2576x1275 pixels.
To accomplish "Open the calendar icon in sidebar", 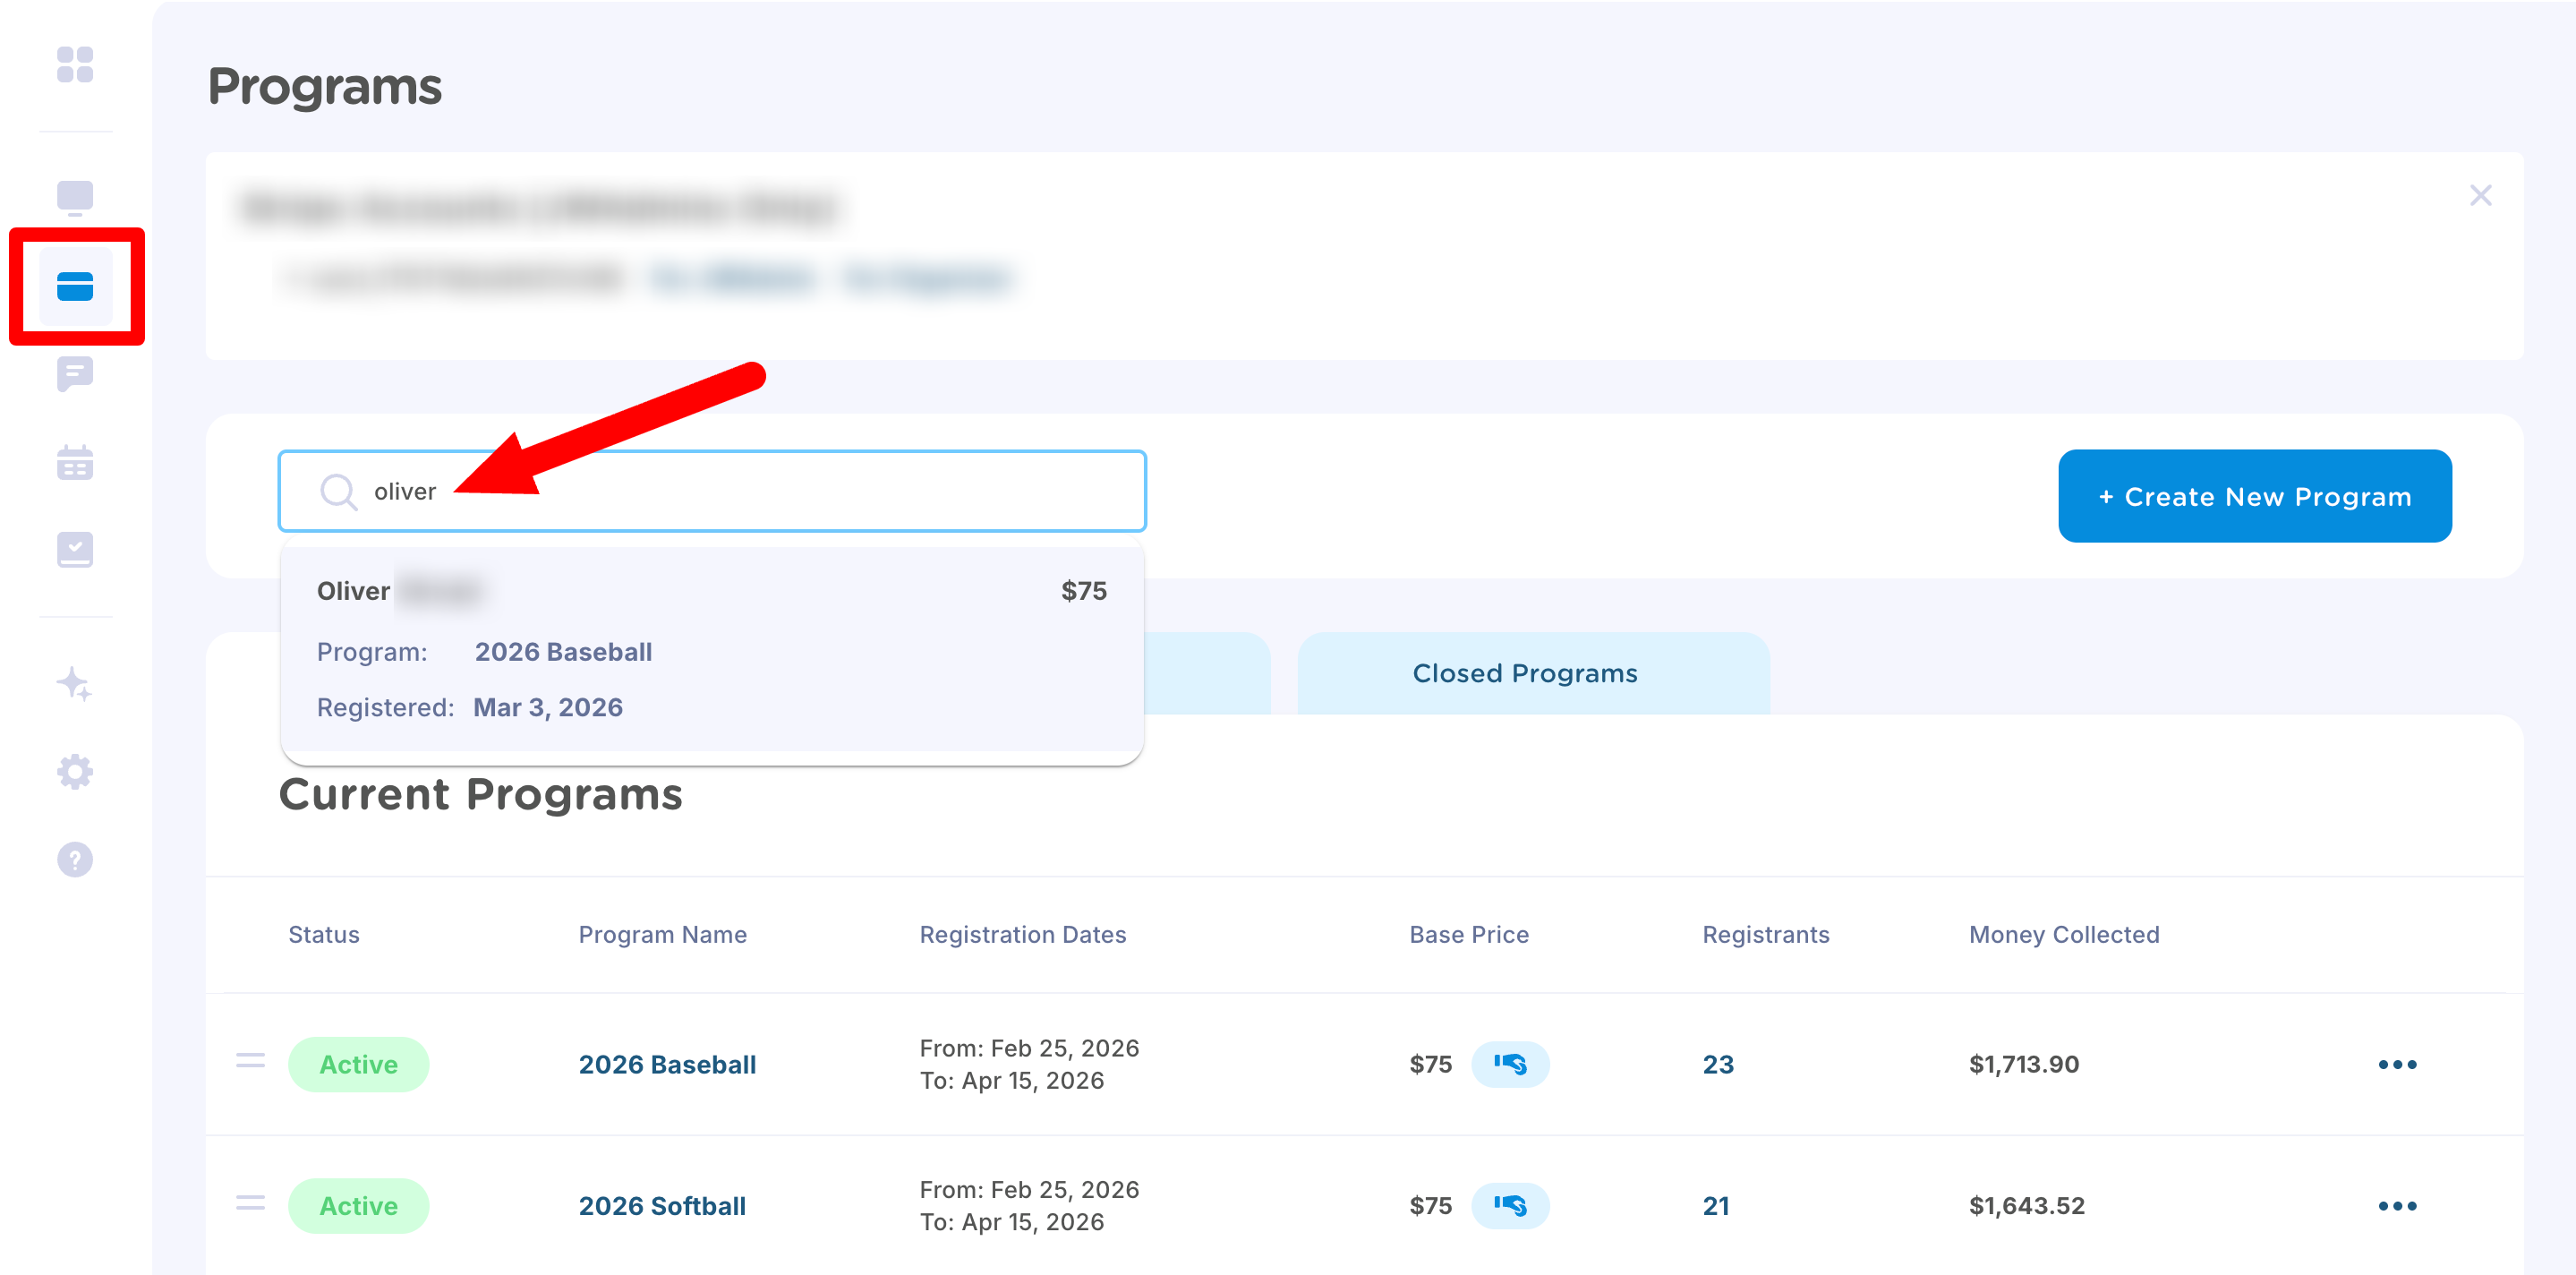I will [75, 462].
